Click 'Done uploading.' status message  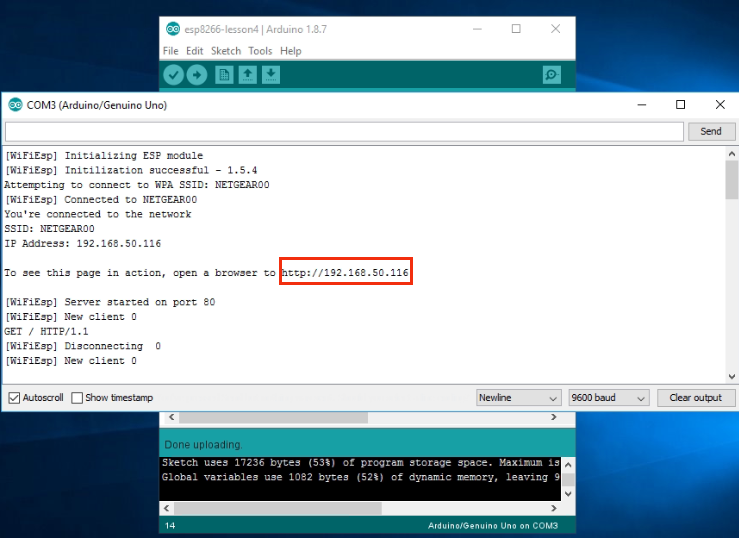[x=203, y=445]
